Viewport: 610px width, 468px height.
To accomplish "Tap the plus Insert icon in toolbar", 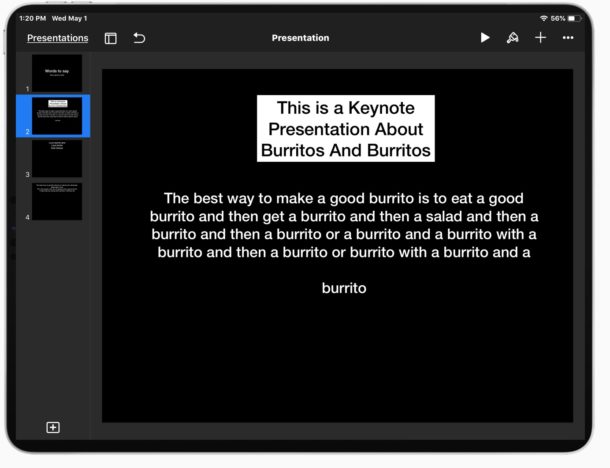I will pos(540,38).
